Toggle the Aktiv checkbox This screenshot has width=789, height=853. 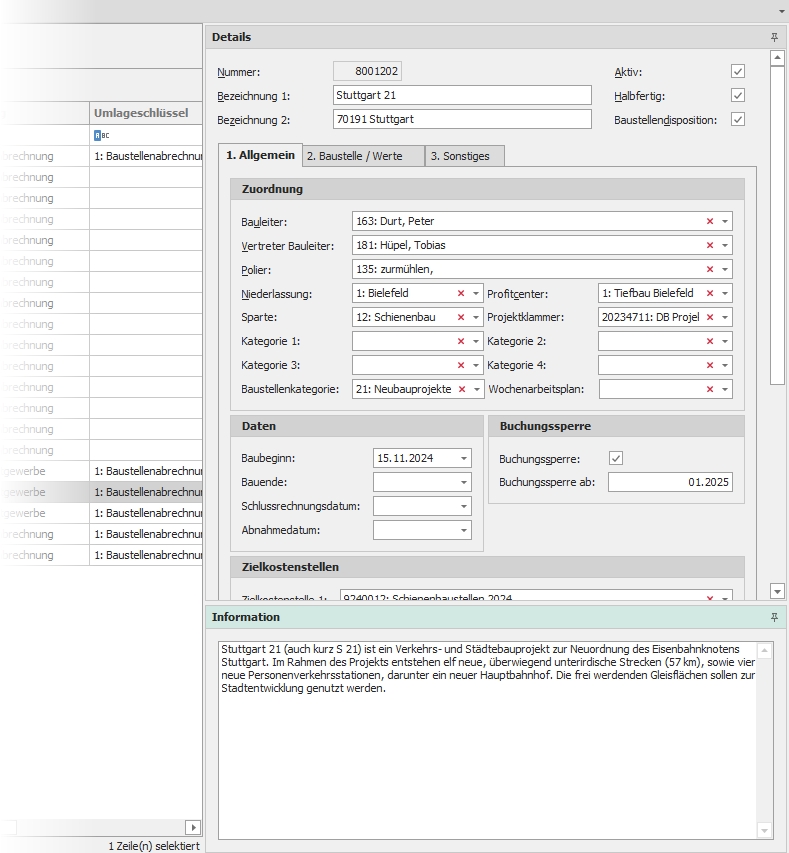[738, 72]
